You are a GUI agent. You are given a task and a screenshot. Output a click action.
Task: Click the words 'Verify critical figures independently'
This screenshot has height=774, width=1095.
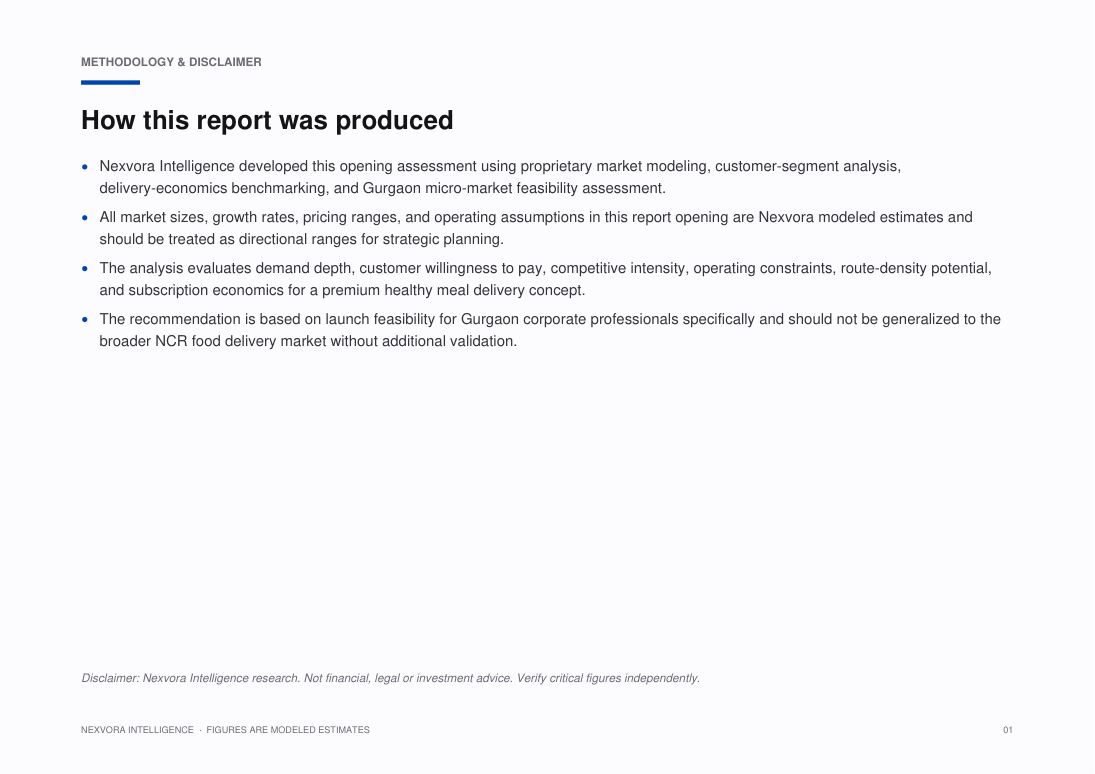tap(608, 678)
